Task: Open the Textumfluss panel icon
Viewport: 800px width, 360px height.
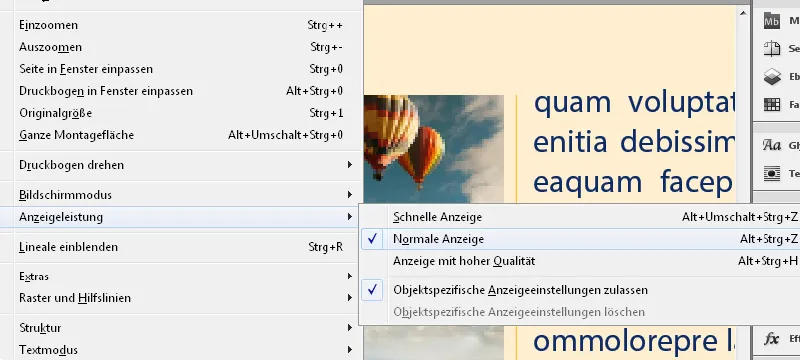Action: tap(771, 173)
